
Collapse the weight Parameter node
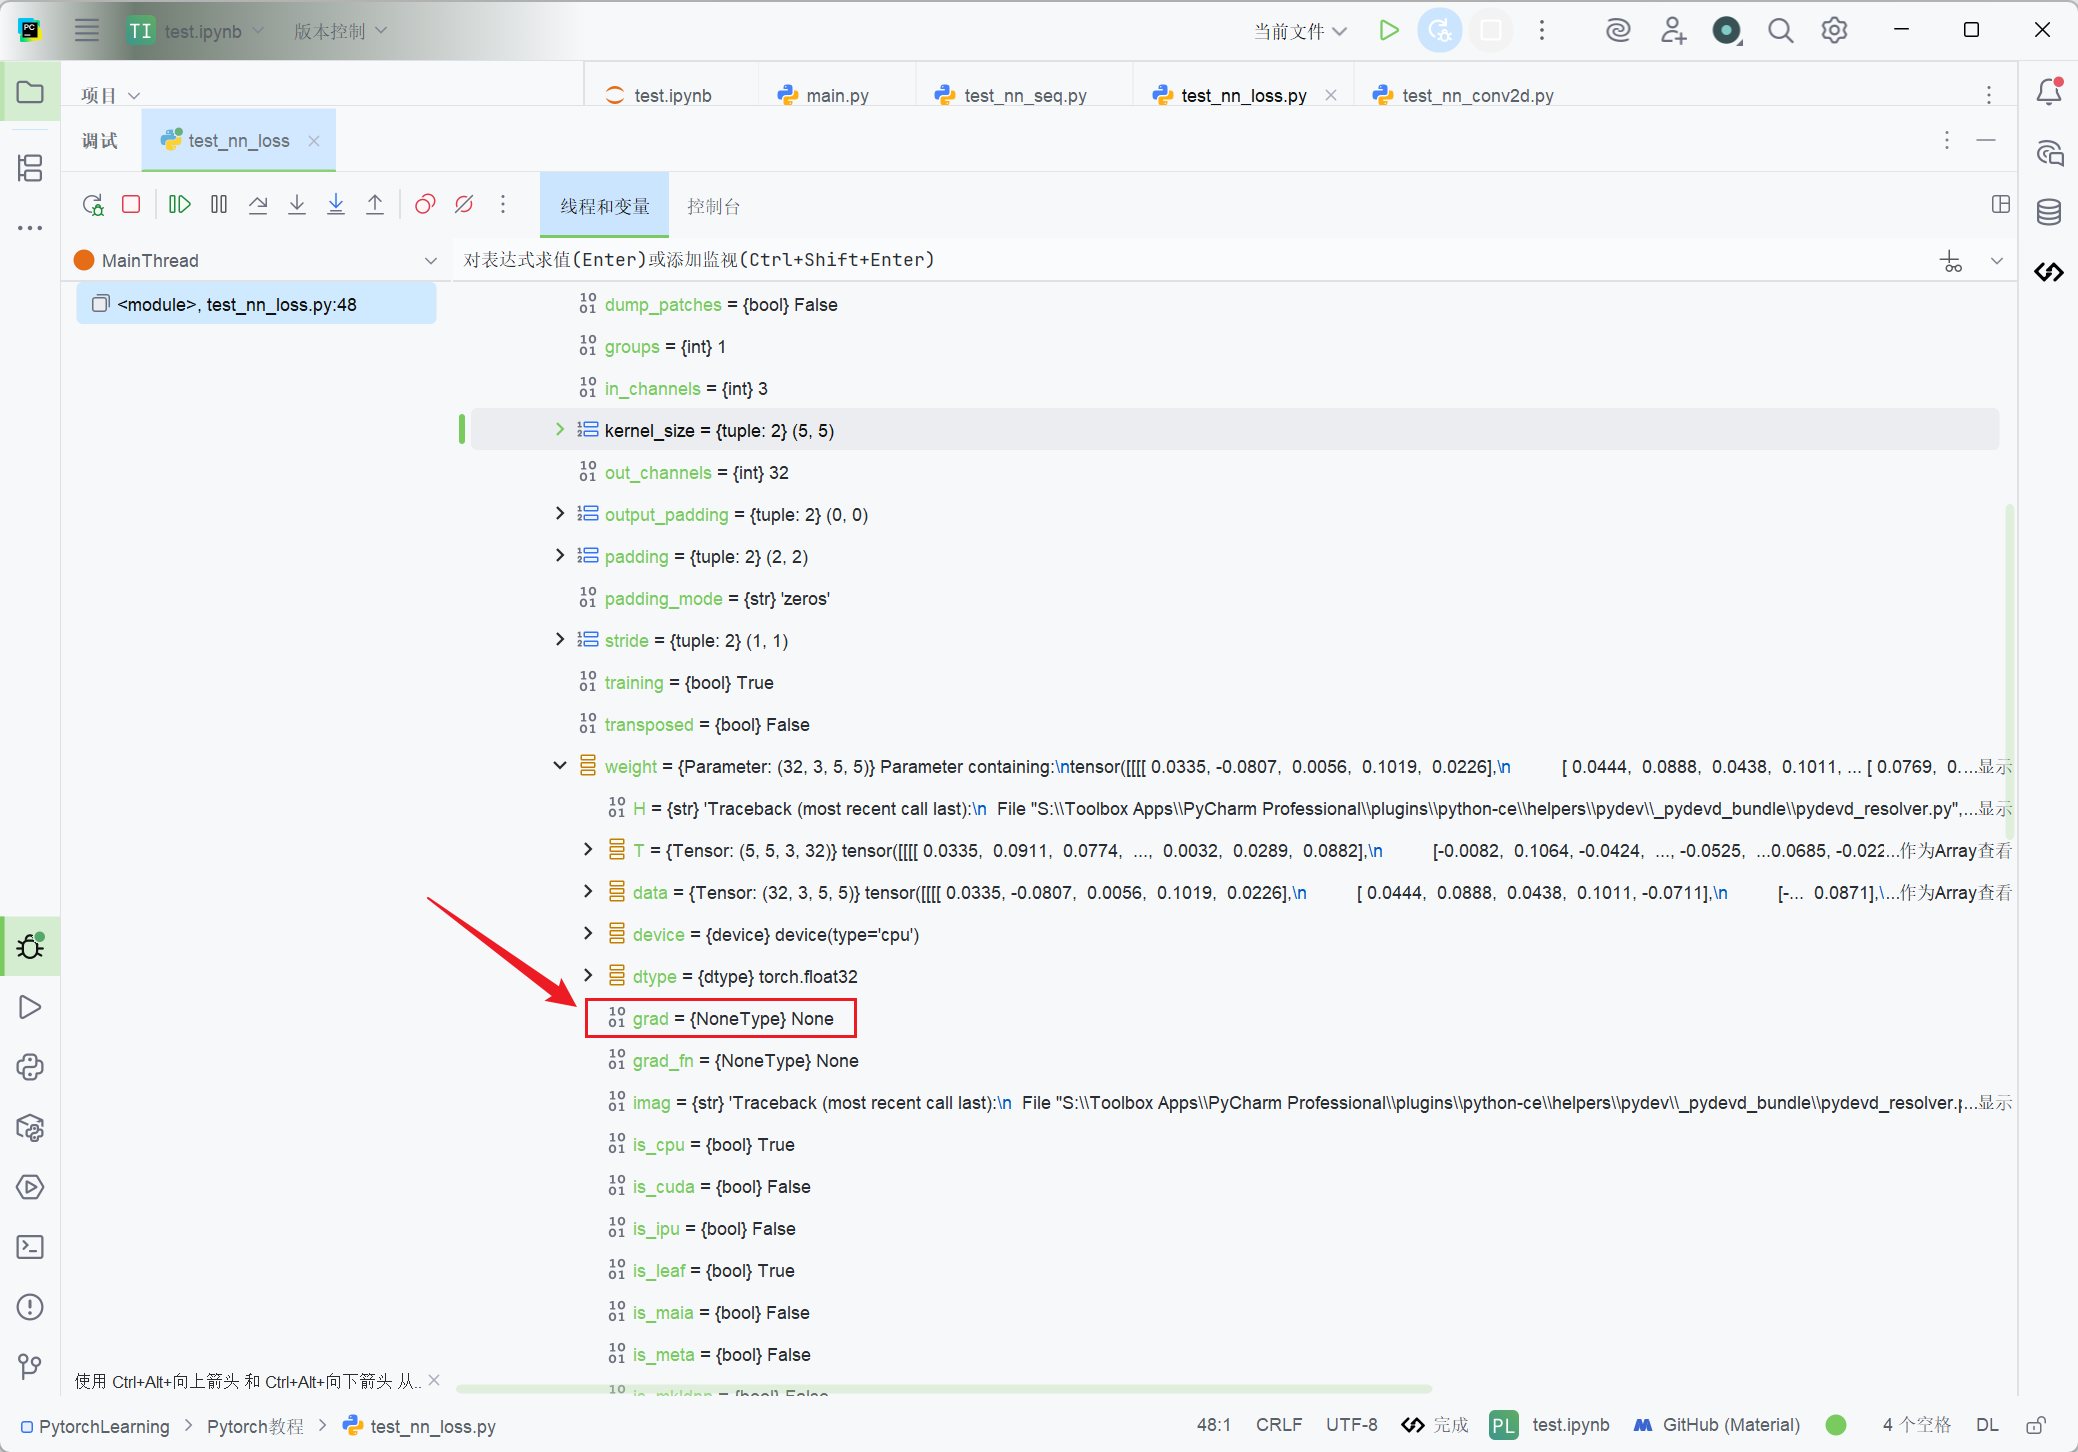coord(560,766)
